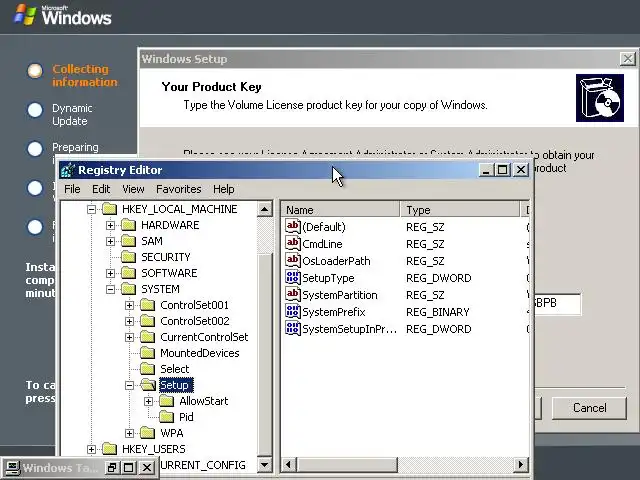
Task: Click the HKEY_USERS folder icon
Action: 109,449
